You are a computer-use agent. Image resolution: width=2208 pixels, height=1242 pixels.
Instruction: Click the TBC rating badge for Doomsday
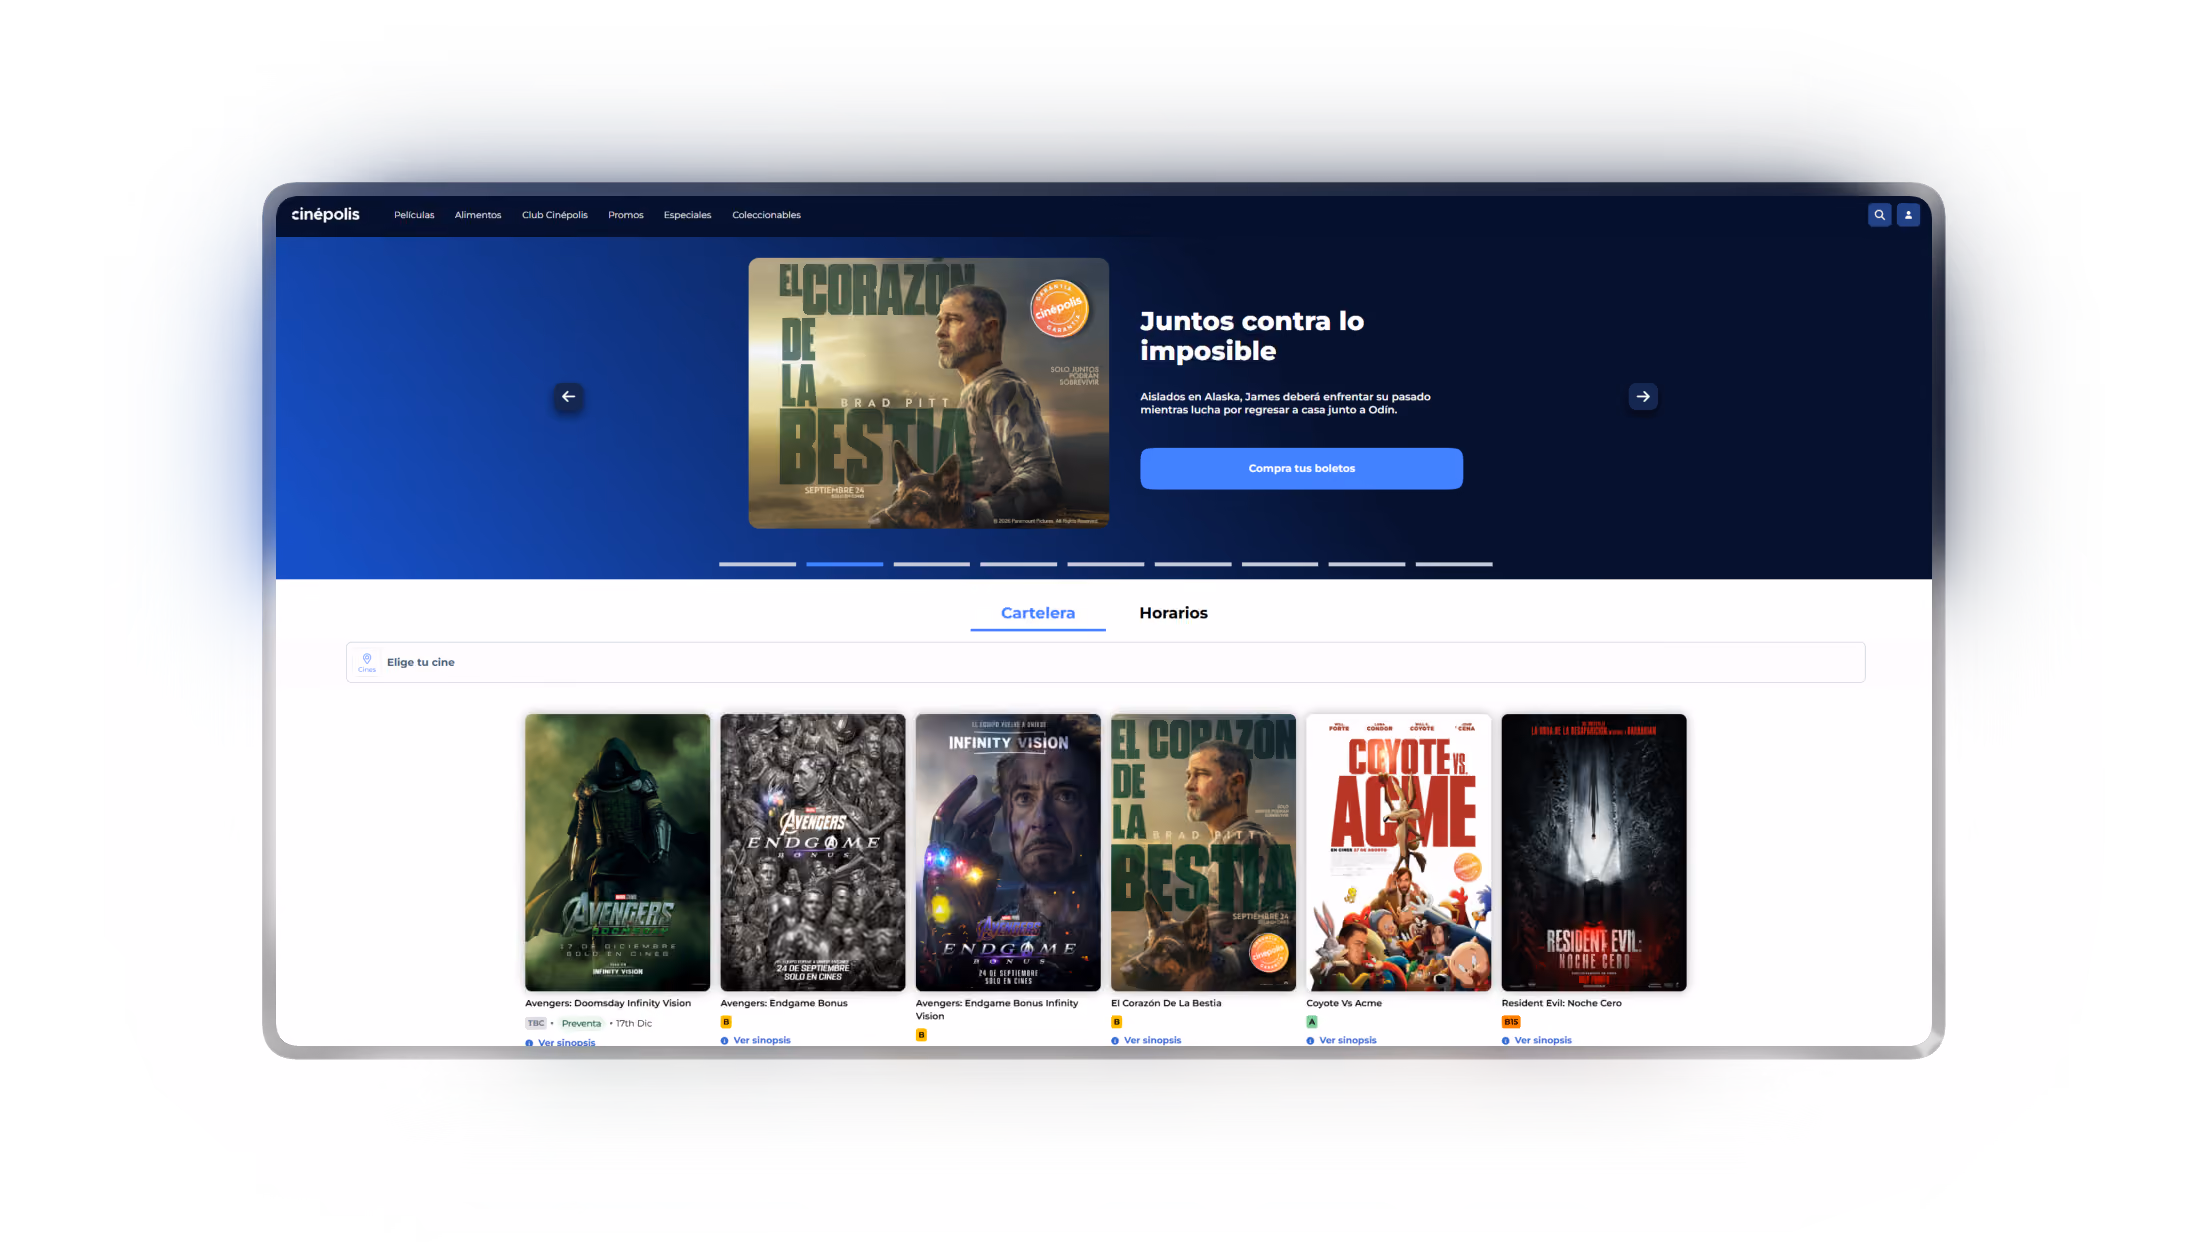(x=536, y=1023)
